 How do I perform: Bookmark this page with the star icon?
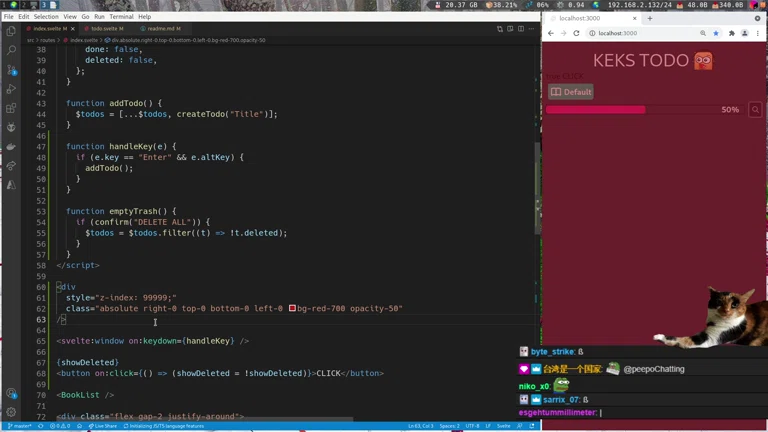coord(716,33)
